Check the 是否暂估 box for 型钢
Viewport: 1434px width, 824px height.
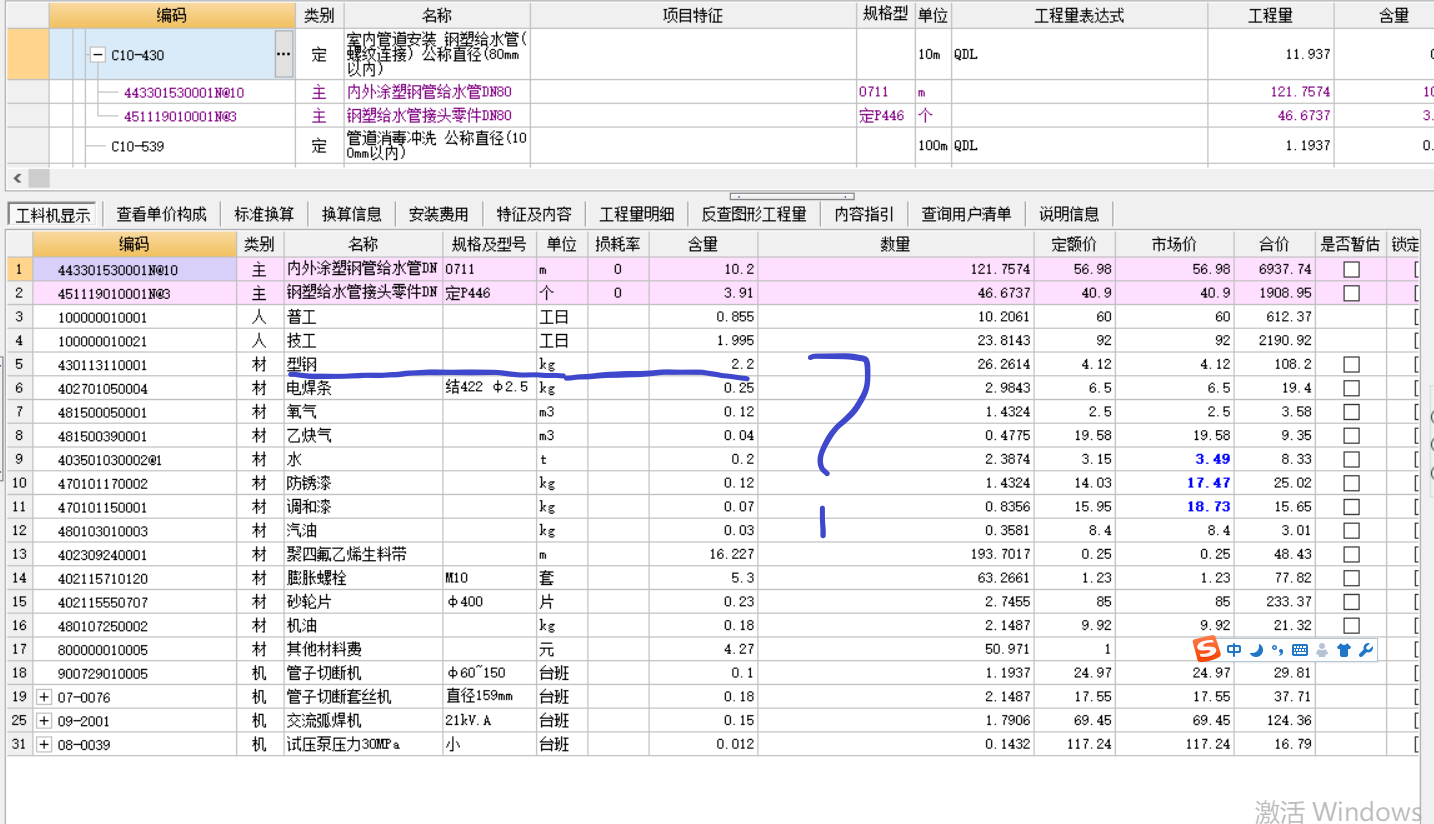pyautogui.click(x=1351, y=364)
